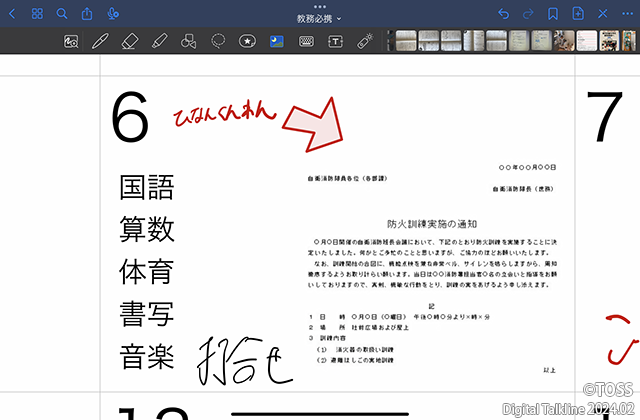640x420 pixels.
Task: Choose the Shapes tool
Action: click(x=188, y=42)
